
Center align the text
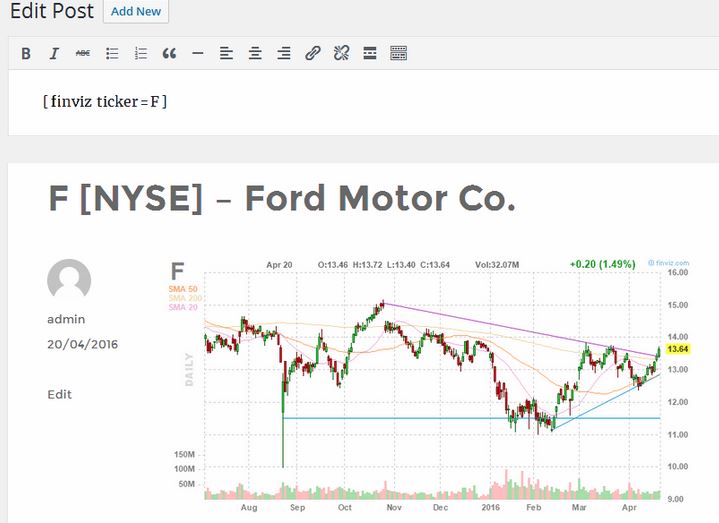pyautogui.click(x=255, y=53)
